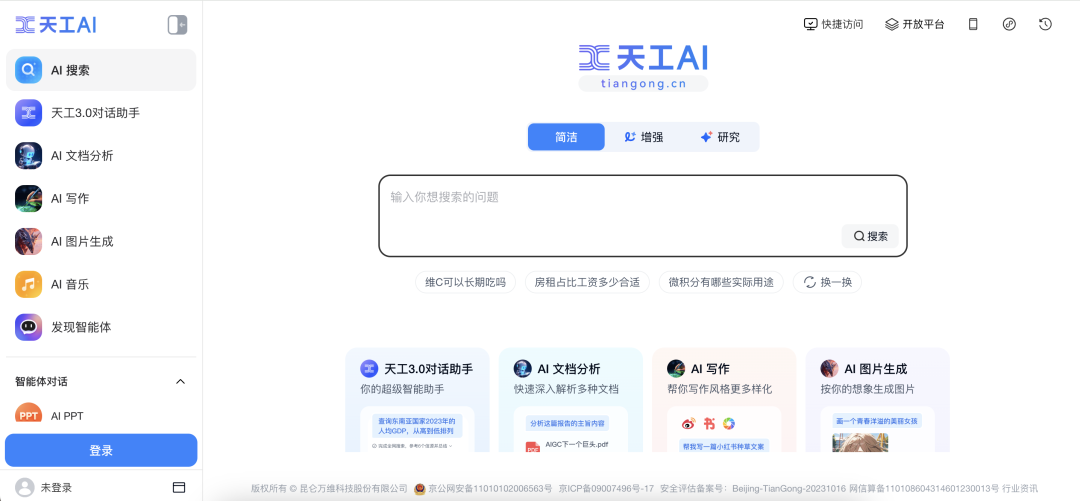
Task: Open 天工3.0对话助手 in the sidebar
Action: [x=101, y=112]
